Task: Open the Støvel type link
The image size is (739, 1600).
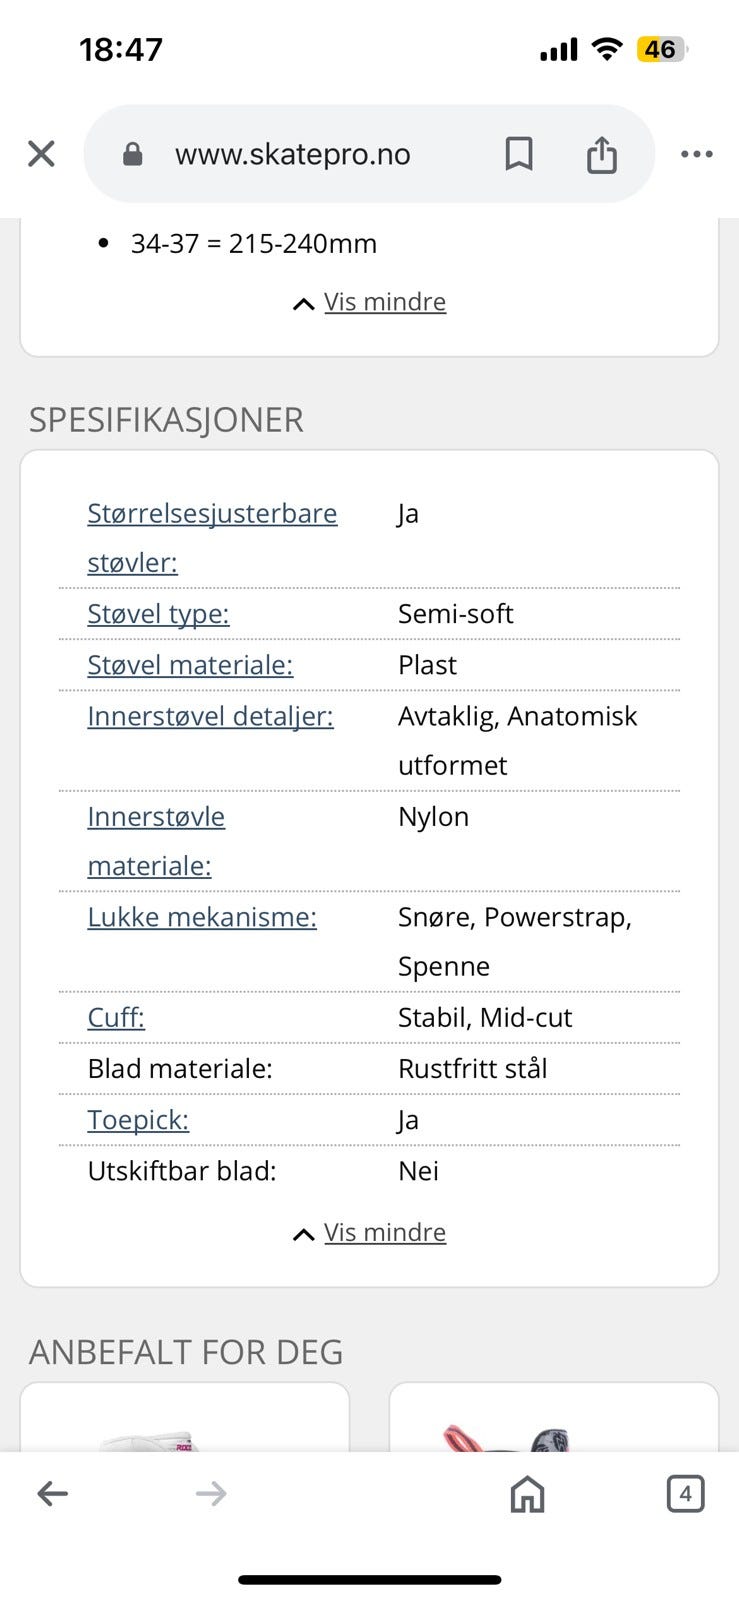Action: (x=158, y=614)
